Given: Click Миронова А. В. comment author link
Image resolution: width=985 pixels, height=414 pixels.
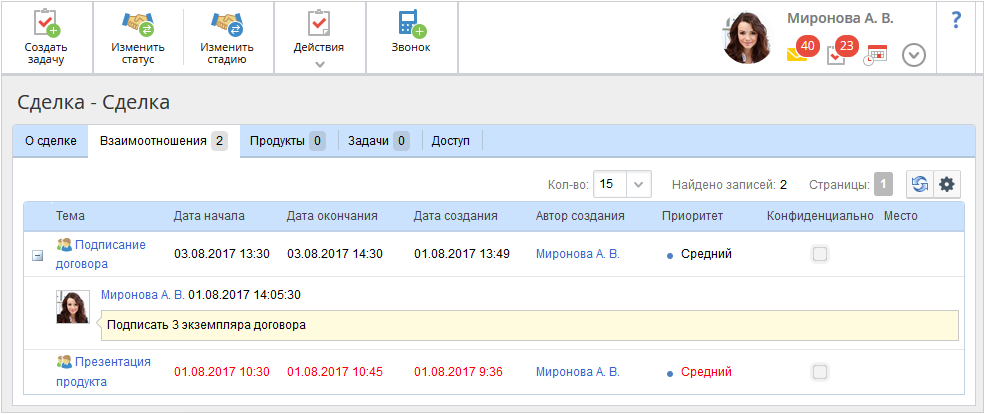Looking at the screenshot, I should click(143, 295).
